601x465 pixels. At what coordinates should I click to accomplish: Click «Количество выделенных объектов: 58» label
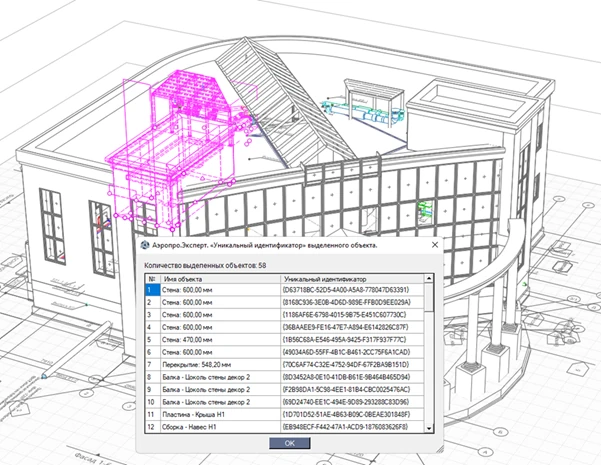click(x=205, y=265)
